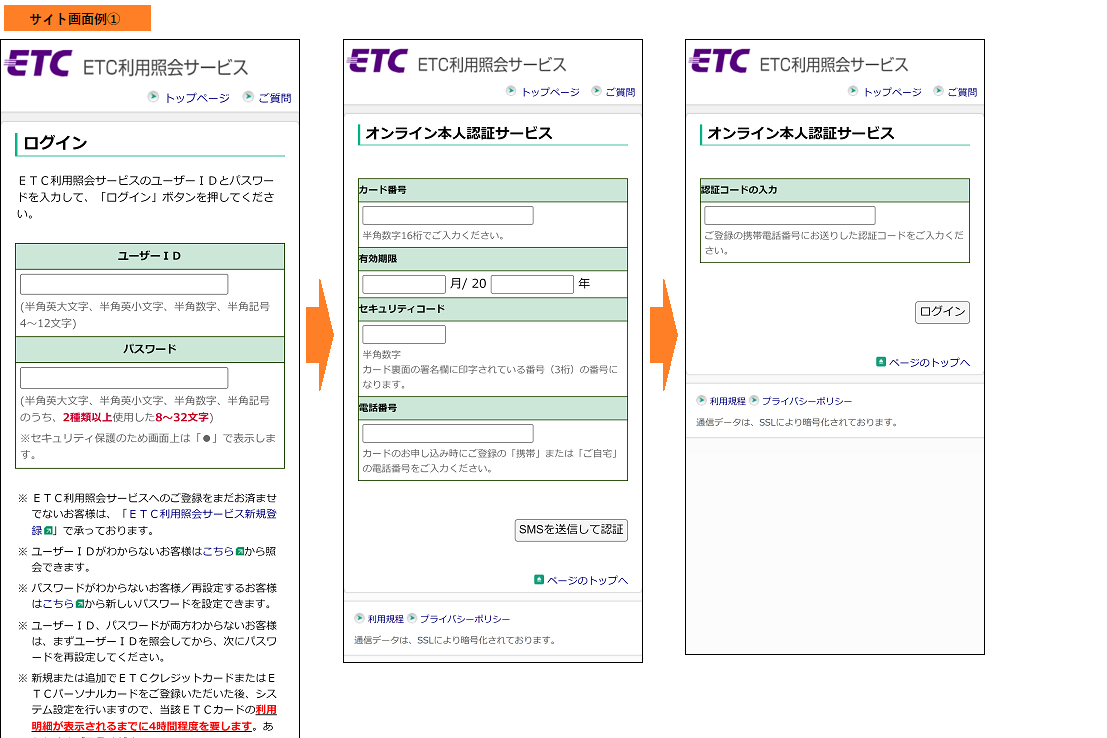Image resolution: width=1107 pixels, height=738 pixels.
Task: Click arrow icon beside auth code screen ご質問
Action: [938, 90]
